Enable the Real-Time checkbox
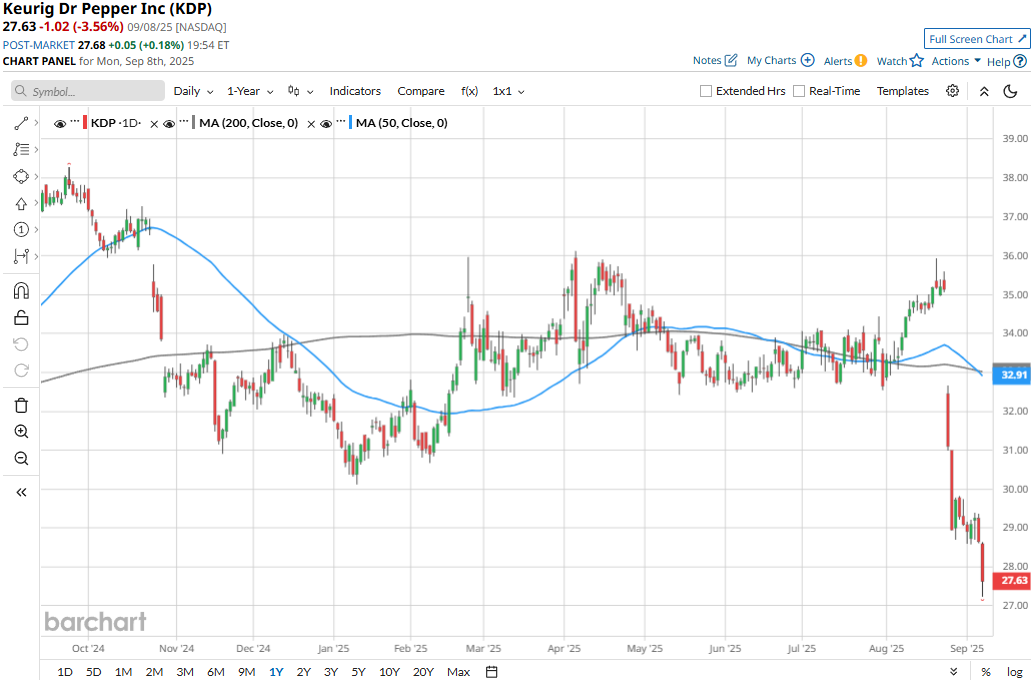 799,91
